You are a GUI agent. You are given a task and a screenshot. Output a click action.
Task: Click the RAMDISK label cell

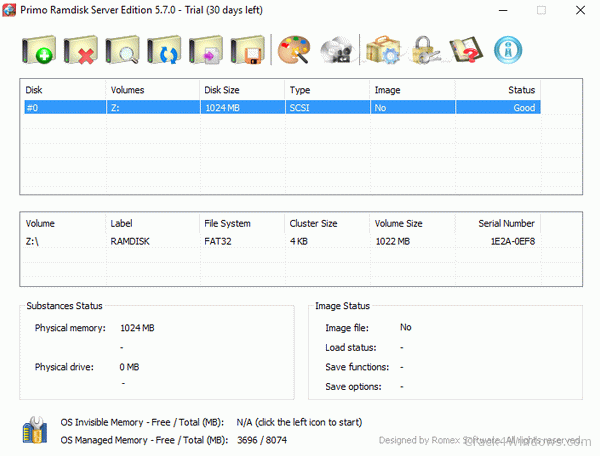click(130, 241)
